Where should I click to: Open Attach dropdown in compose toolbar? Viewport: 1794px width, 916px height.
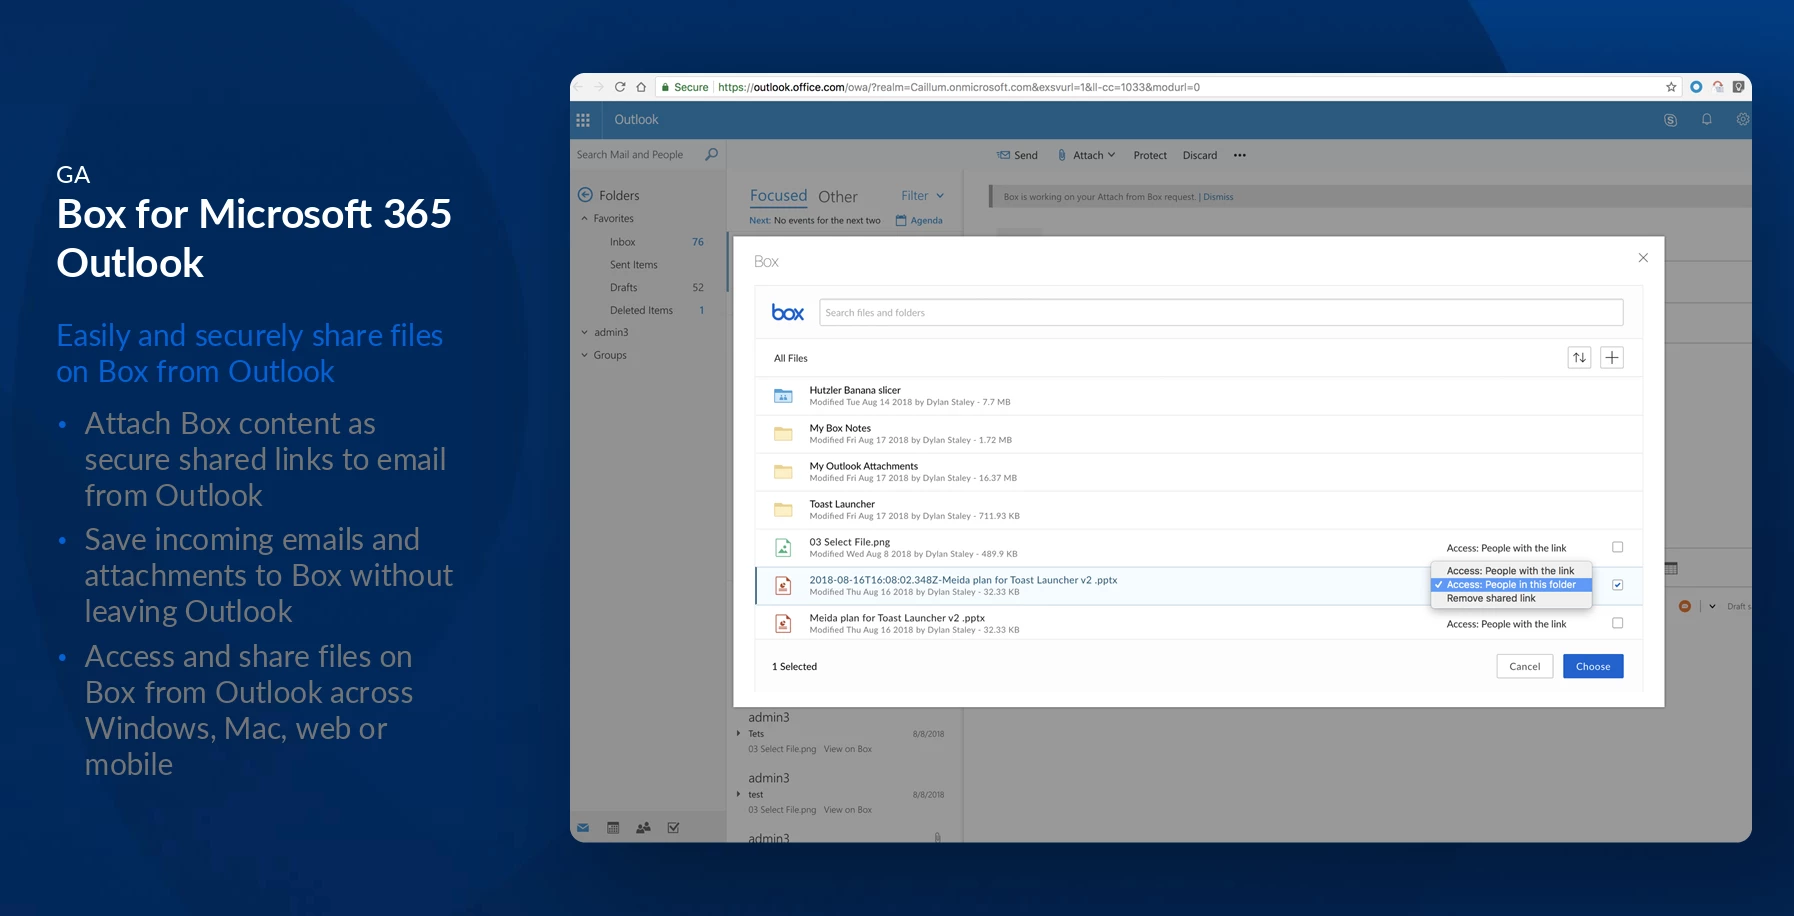[1087, 155]
